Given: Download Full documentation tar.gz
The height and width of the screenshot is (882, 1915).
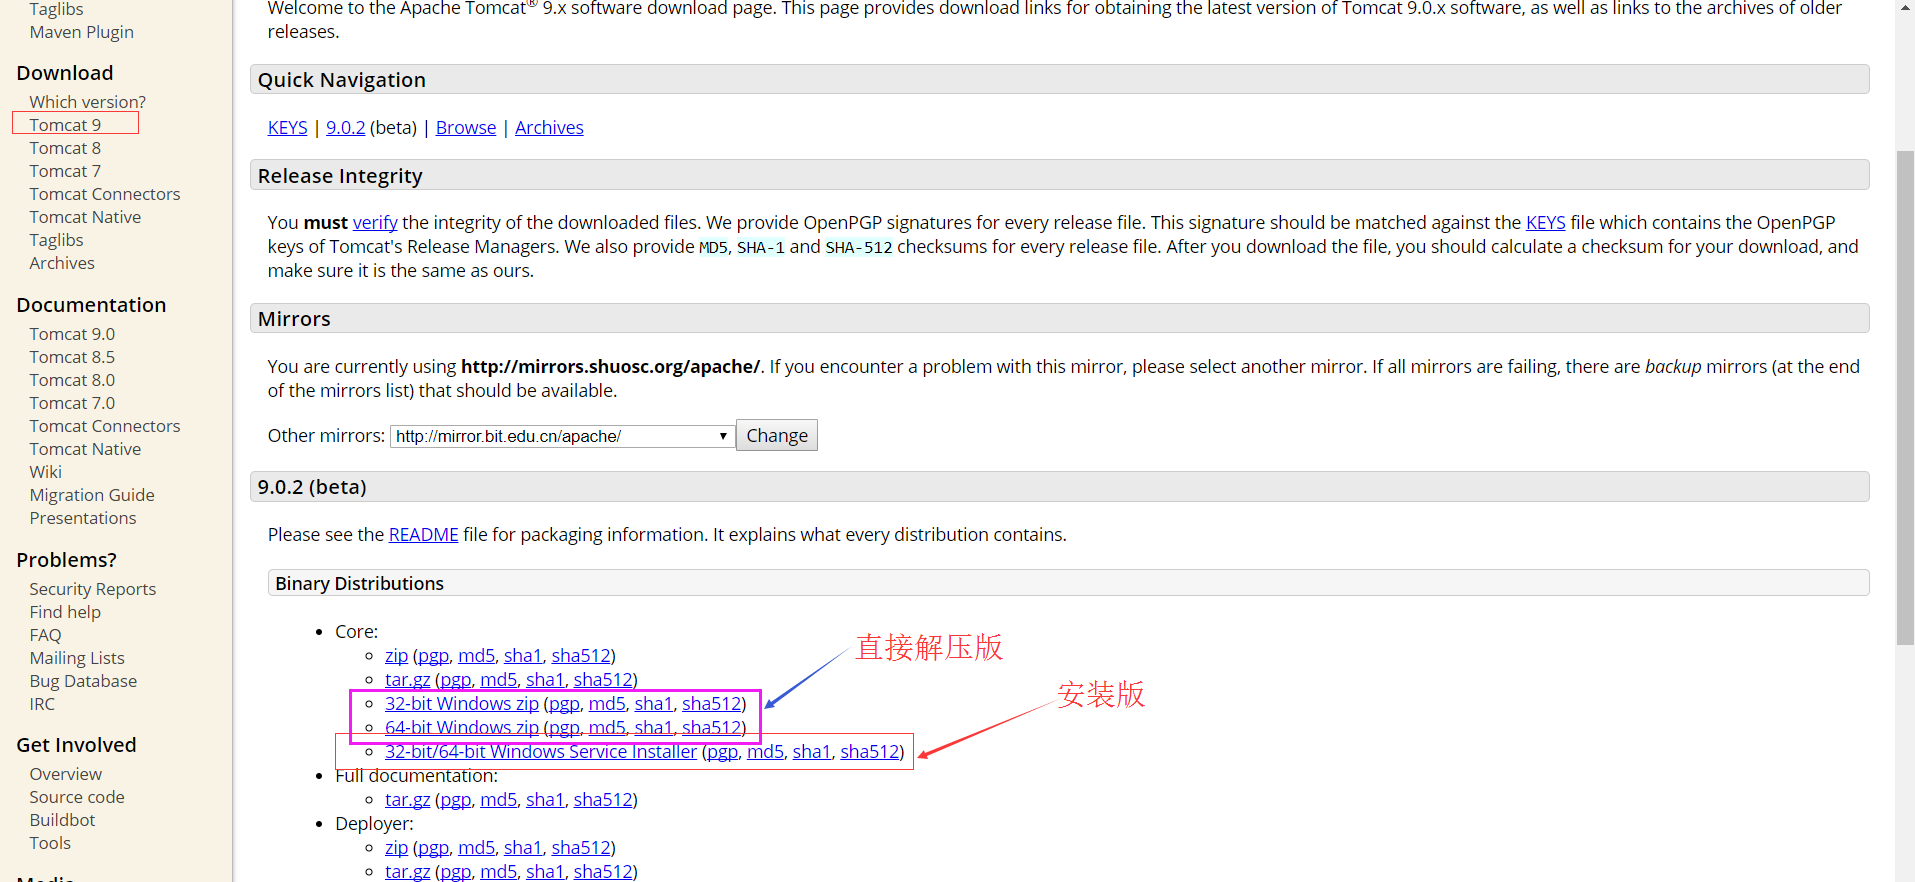Looking at the screenshot, I should (x=407, y=800).
